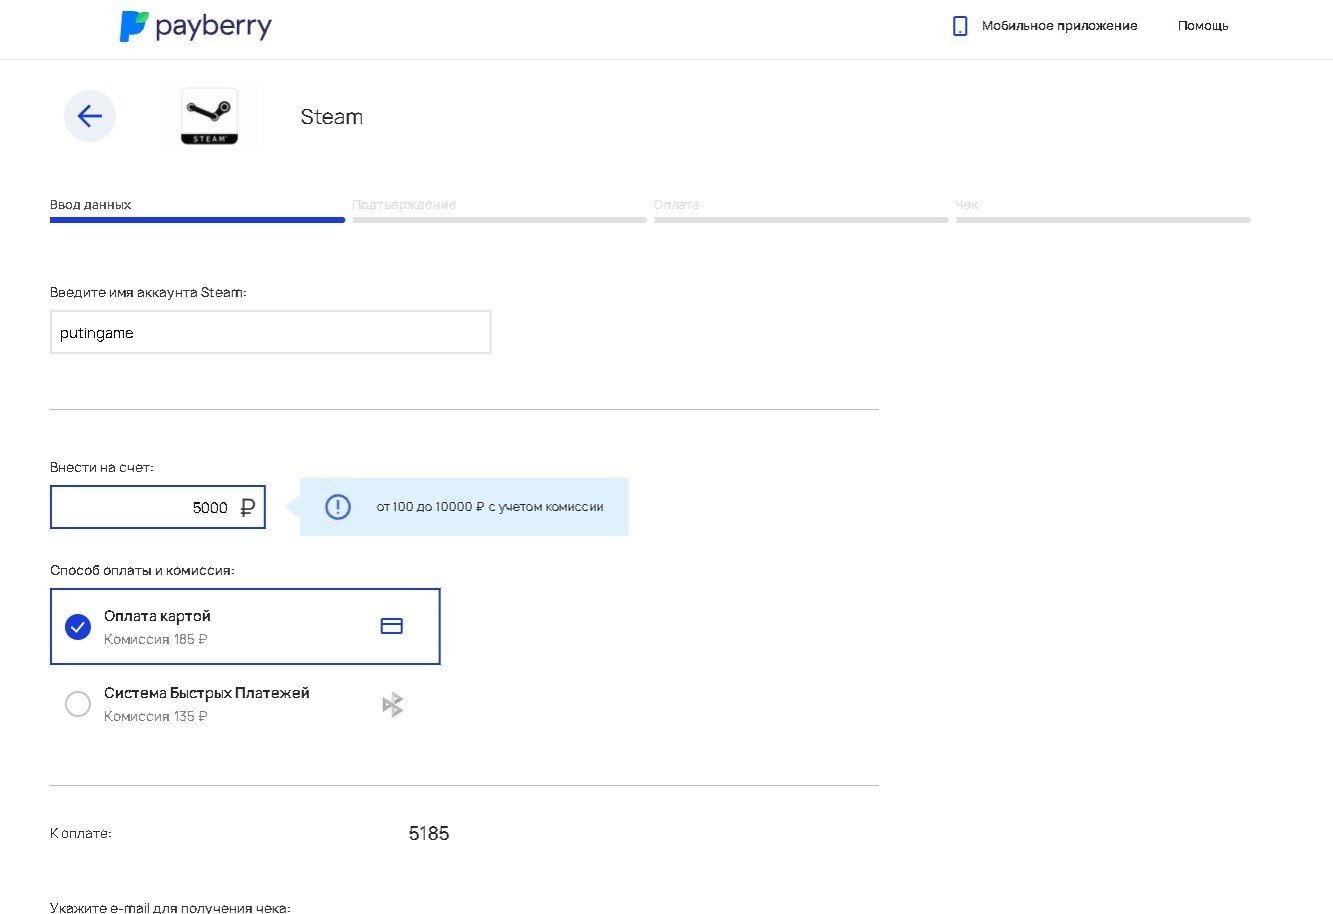This screenshot has height=914, width=1333.
Task: Open the Помощь link
Action: click(x=1203, y=26)
